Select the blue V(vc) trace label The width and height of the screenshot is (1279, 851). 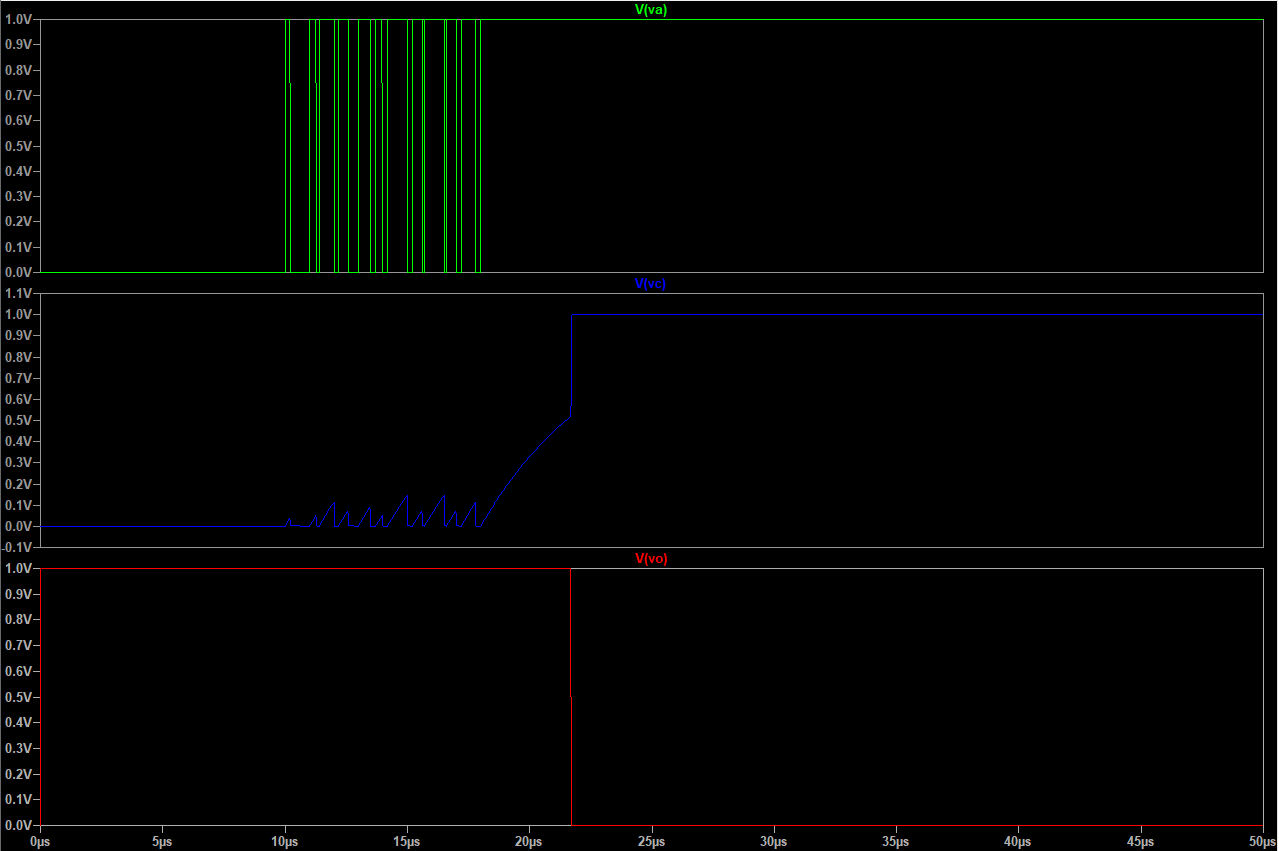tap(651, 283)
